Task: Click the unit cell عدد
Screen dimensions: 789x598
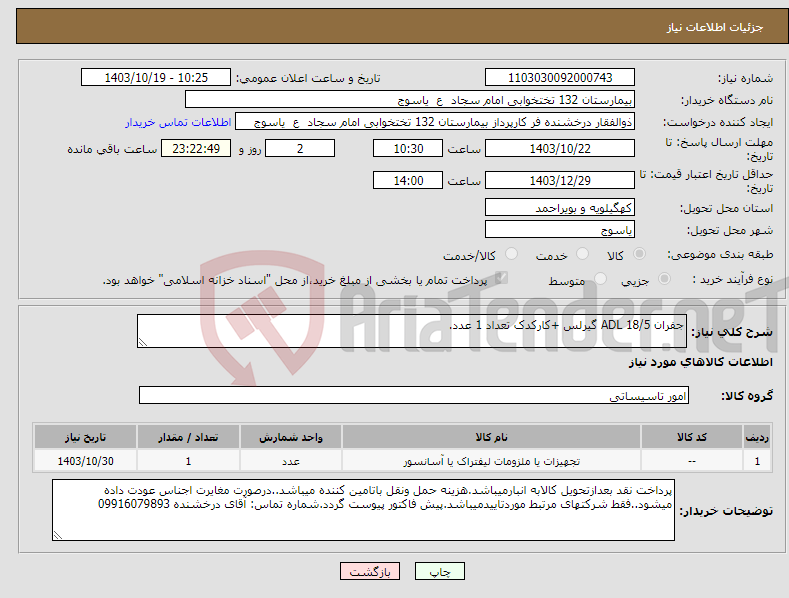Action: tap(291, 461)
